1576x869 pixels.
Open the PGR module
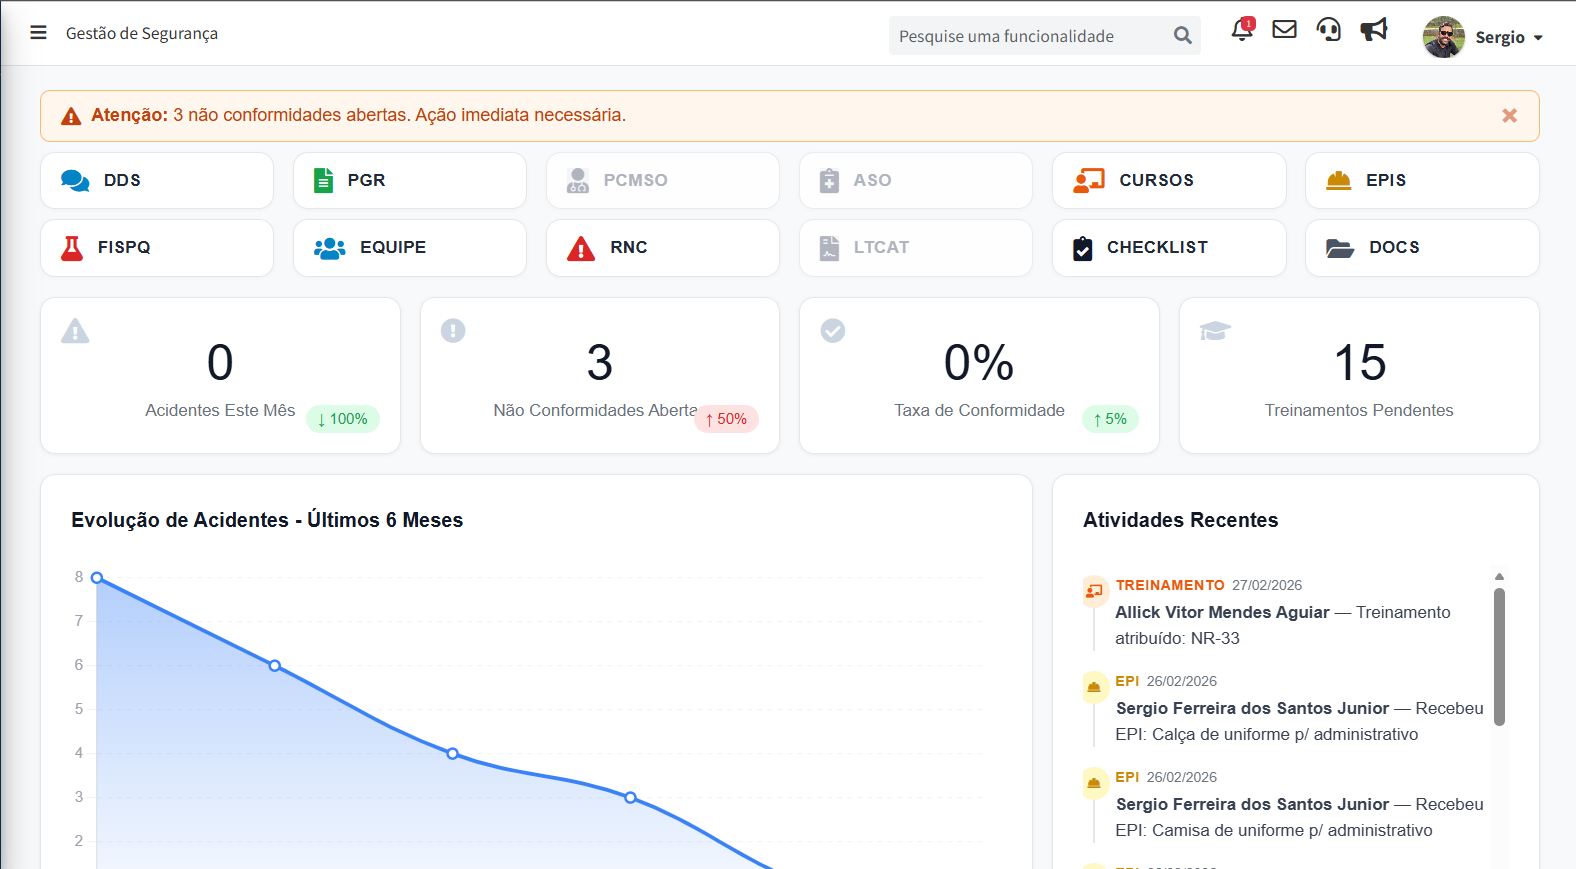click(x=410, y=180)
